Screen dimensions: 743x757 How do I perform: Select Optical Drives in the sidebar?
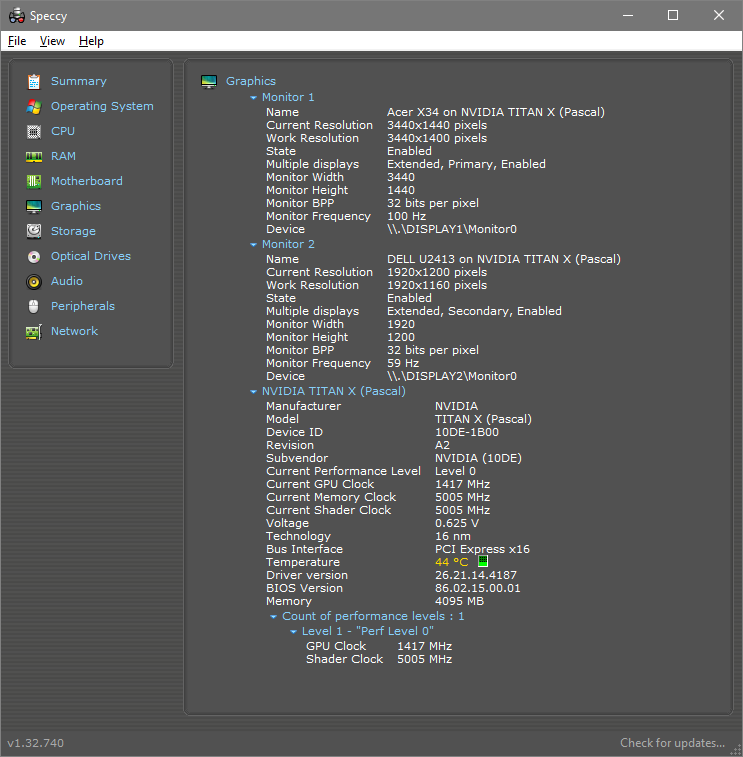(x=91, y=256)
